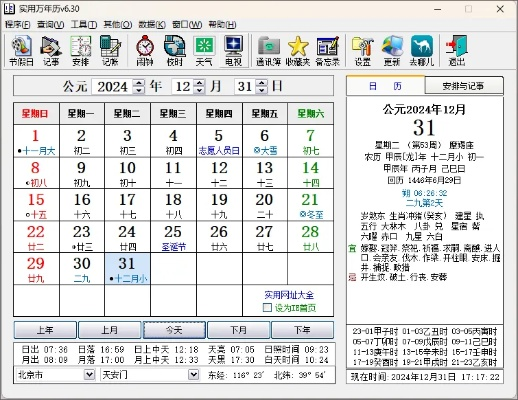The height and width of the screenshot is (400, 518).
Task: Expand the 天安门 location dropdown
Action: click(193, 375)
